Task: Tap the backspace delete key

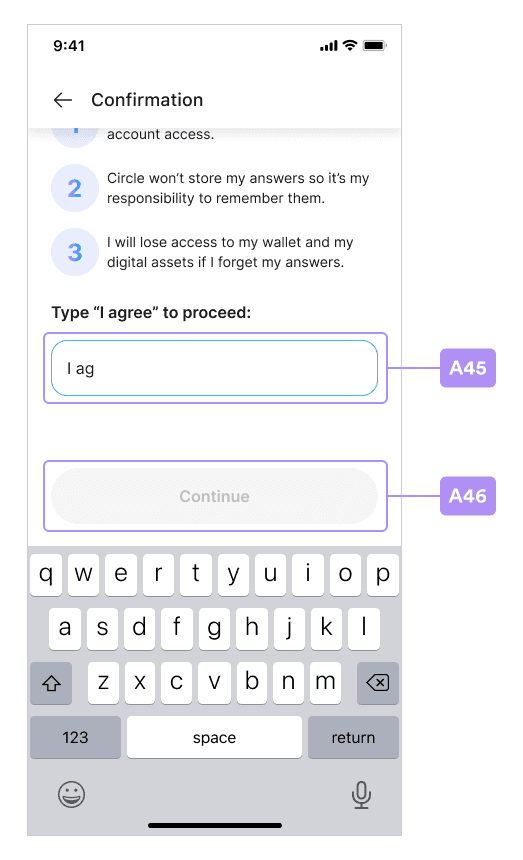Action: pos(378,683)
